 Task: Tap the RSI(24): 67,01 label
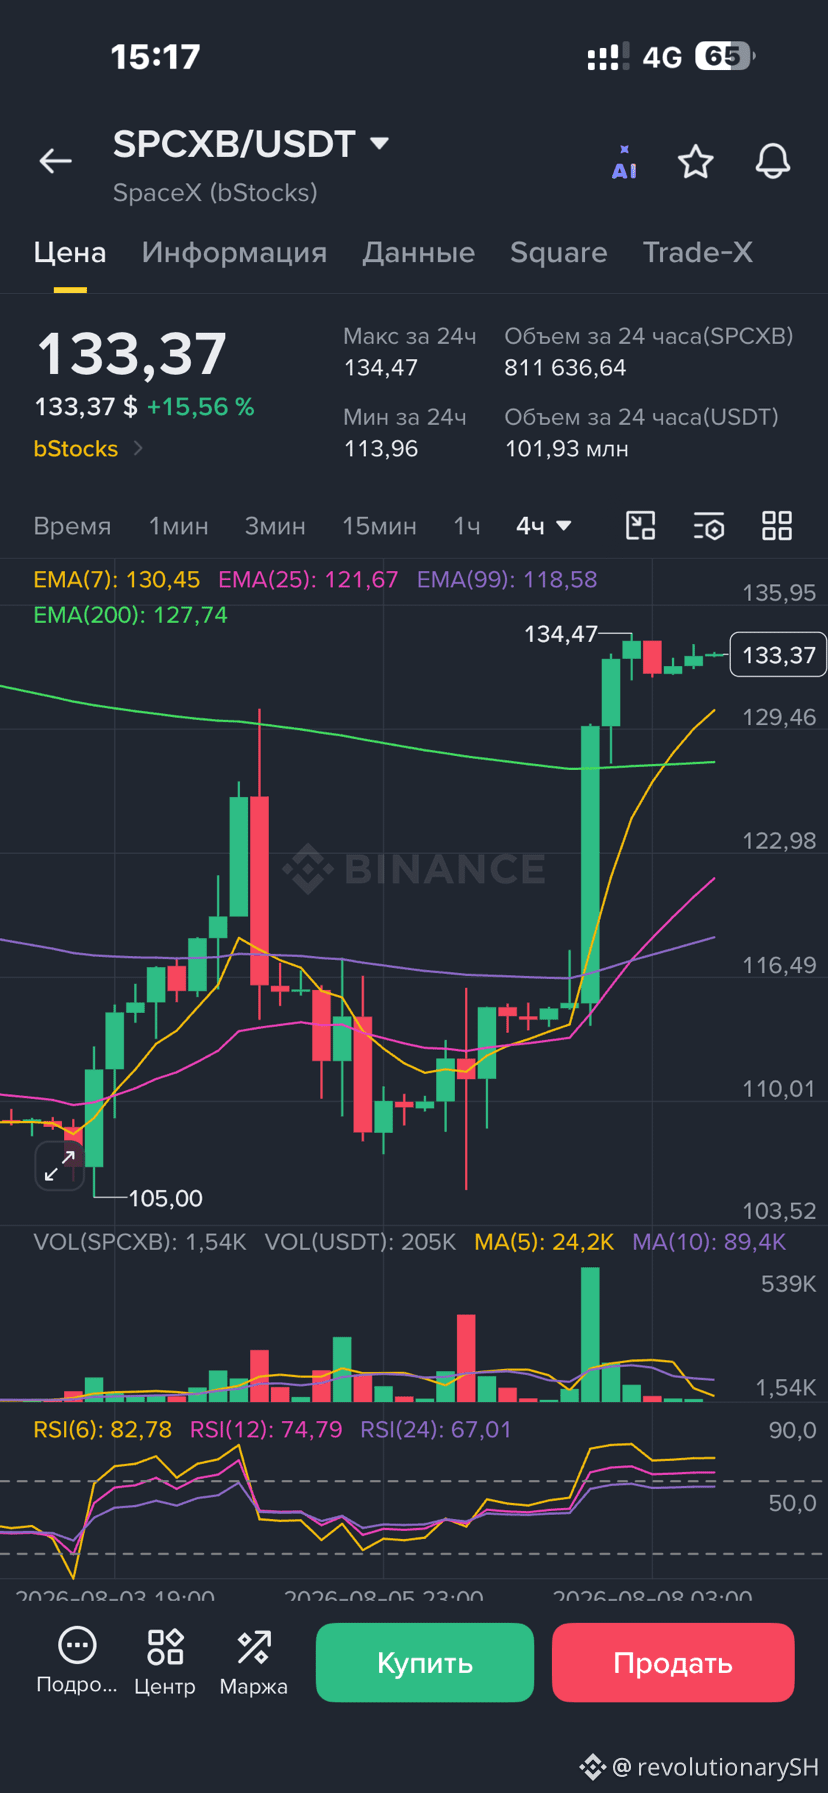tap(436, 1430)
